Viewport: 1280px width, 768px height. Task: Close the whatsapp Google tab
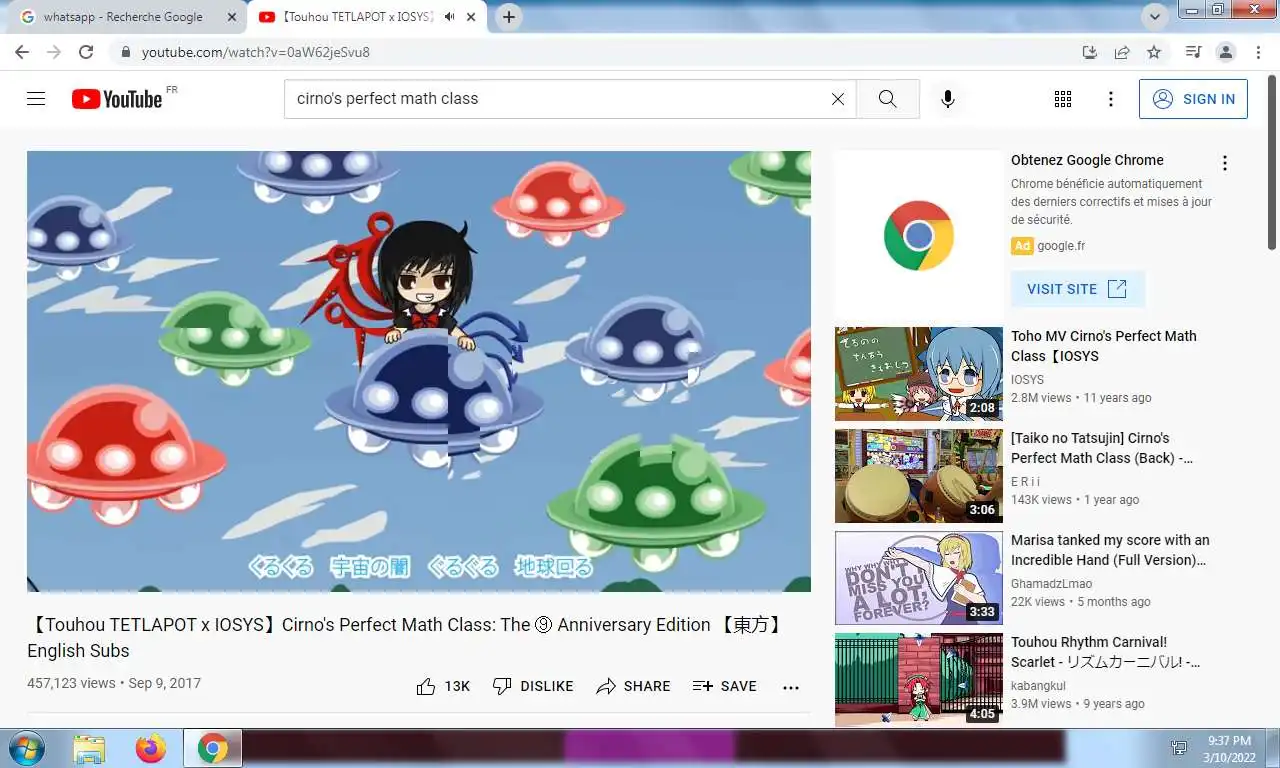click(x=232, y=17)
